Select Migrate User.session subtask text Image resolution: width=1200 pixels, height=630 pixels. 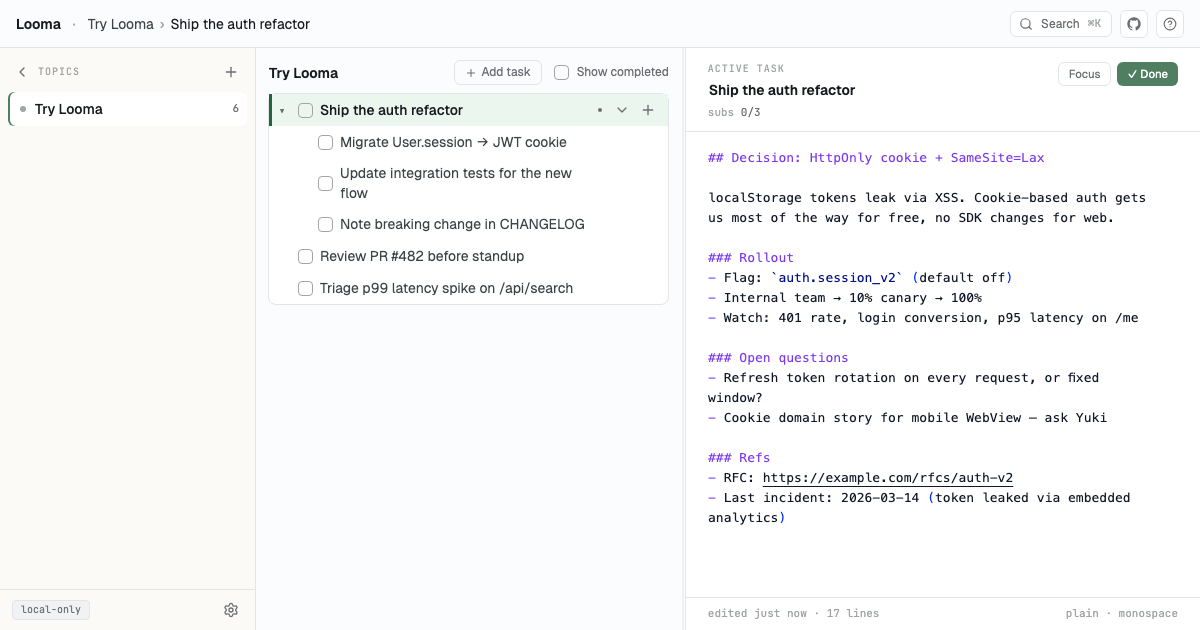click(x=453, y=142)
